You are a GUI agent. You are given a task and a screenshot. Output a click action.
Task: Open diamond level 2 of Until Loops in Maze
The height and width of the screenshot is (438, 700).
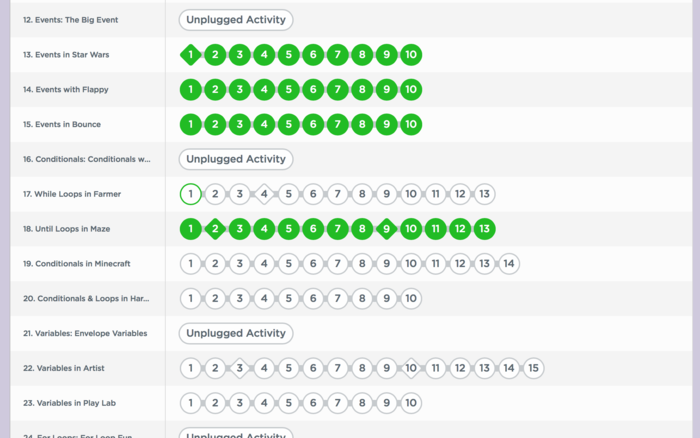(x=214, y=229)
